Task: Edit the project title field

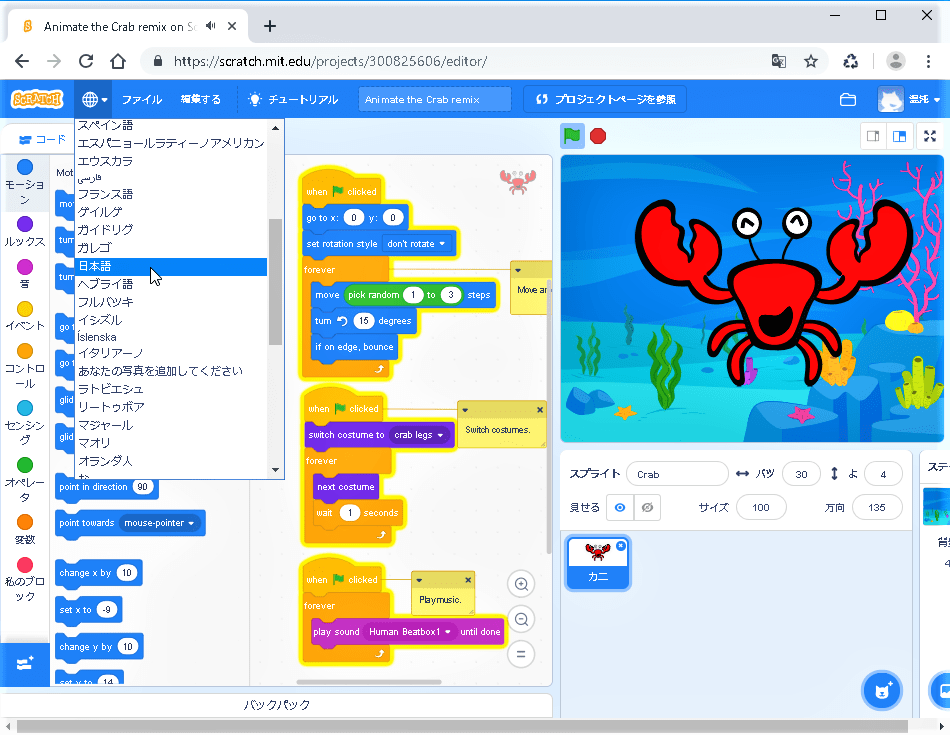Action: click(434, 99)
